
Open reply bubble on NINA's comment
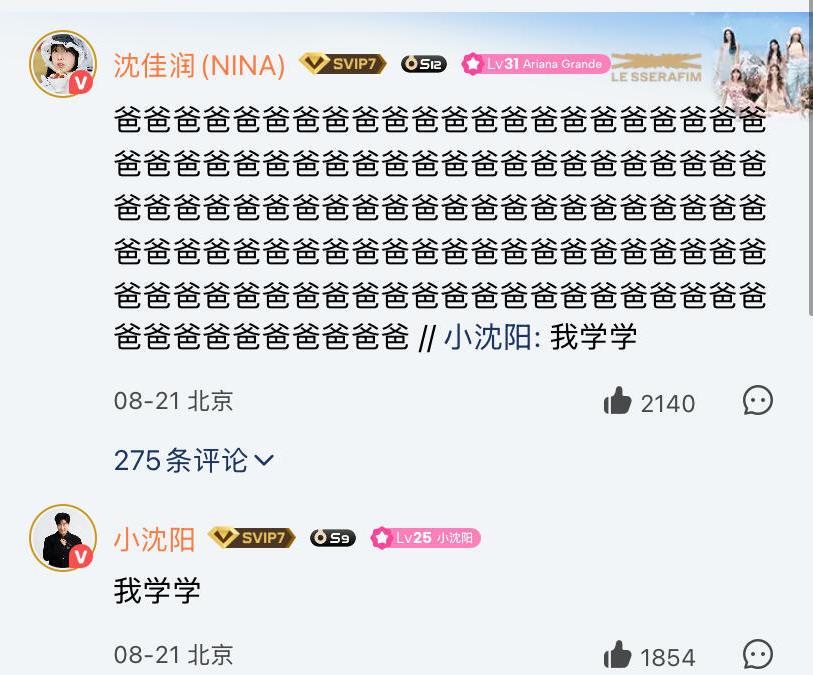pyautogui.click(x=758, y=400)
